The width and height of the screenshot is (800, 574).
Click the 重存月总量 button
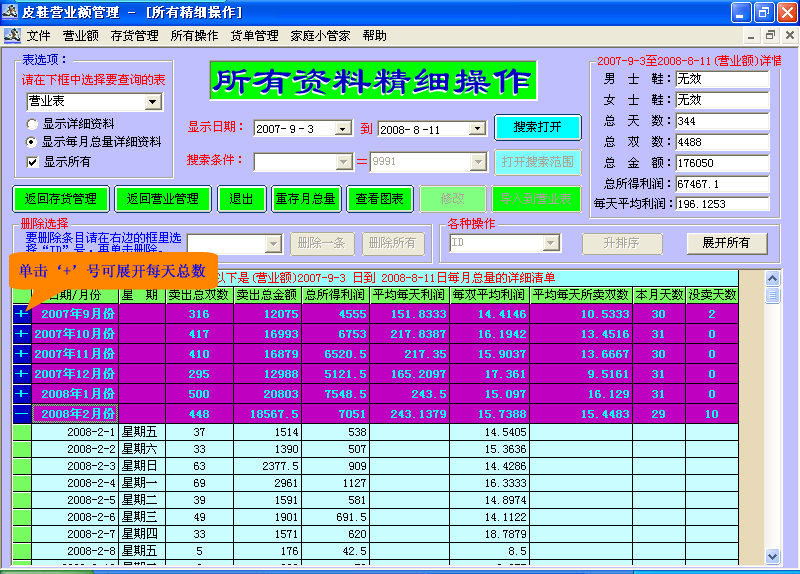tap(306, 198)
